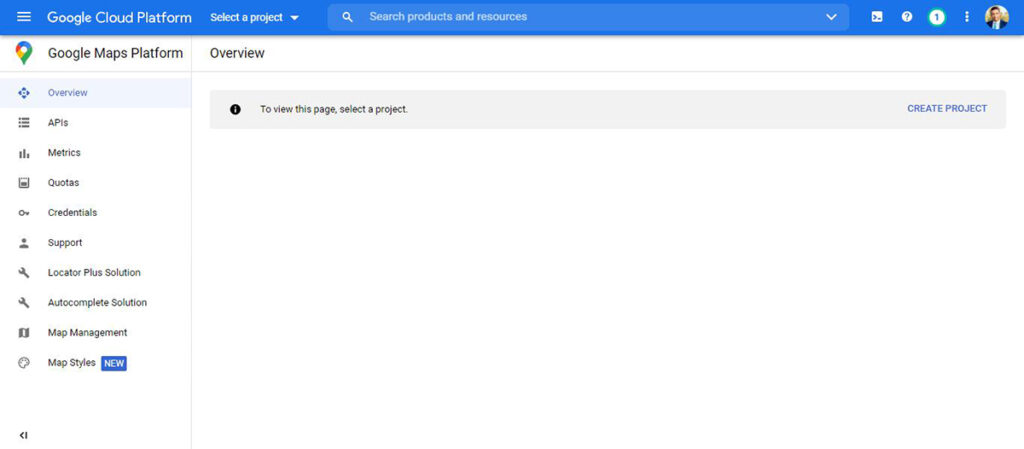
Task: Click the Credentials key icon
Action: click(24, 213)
